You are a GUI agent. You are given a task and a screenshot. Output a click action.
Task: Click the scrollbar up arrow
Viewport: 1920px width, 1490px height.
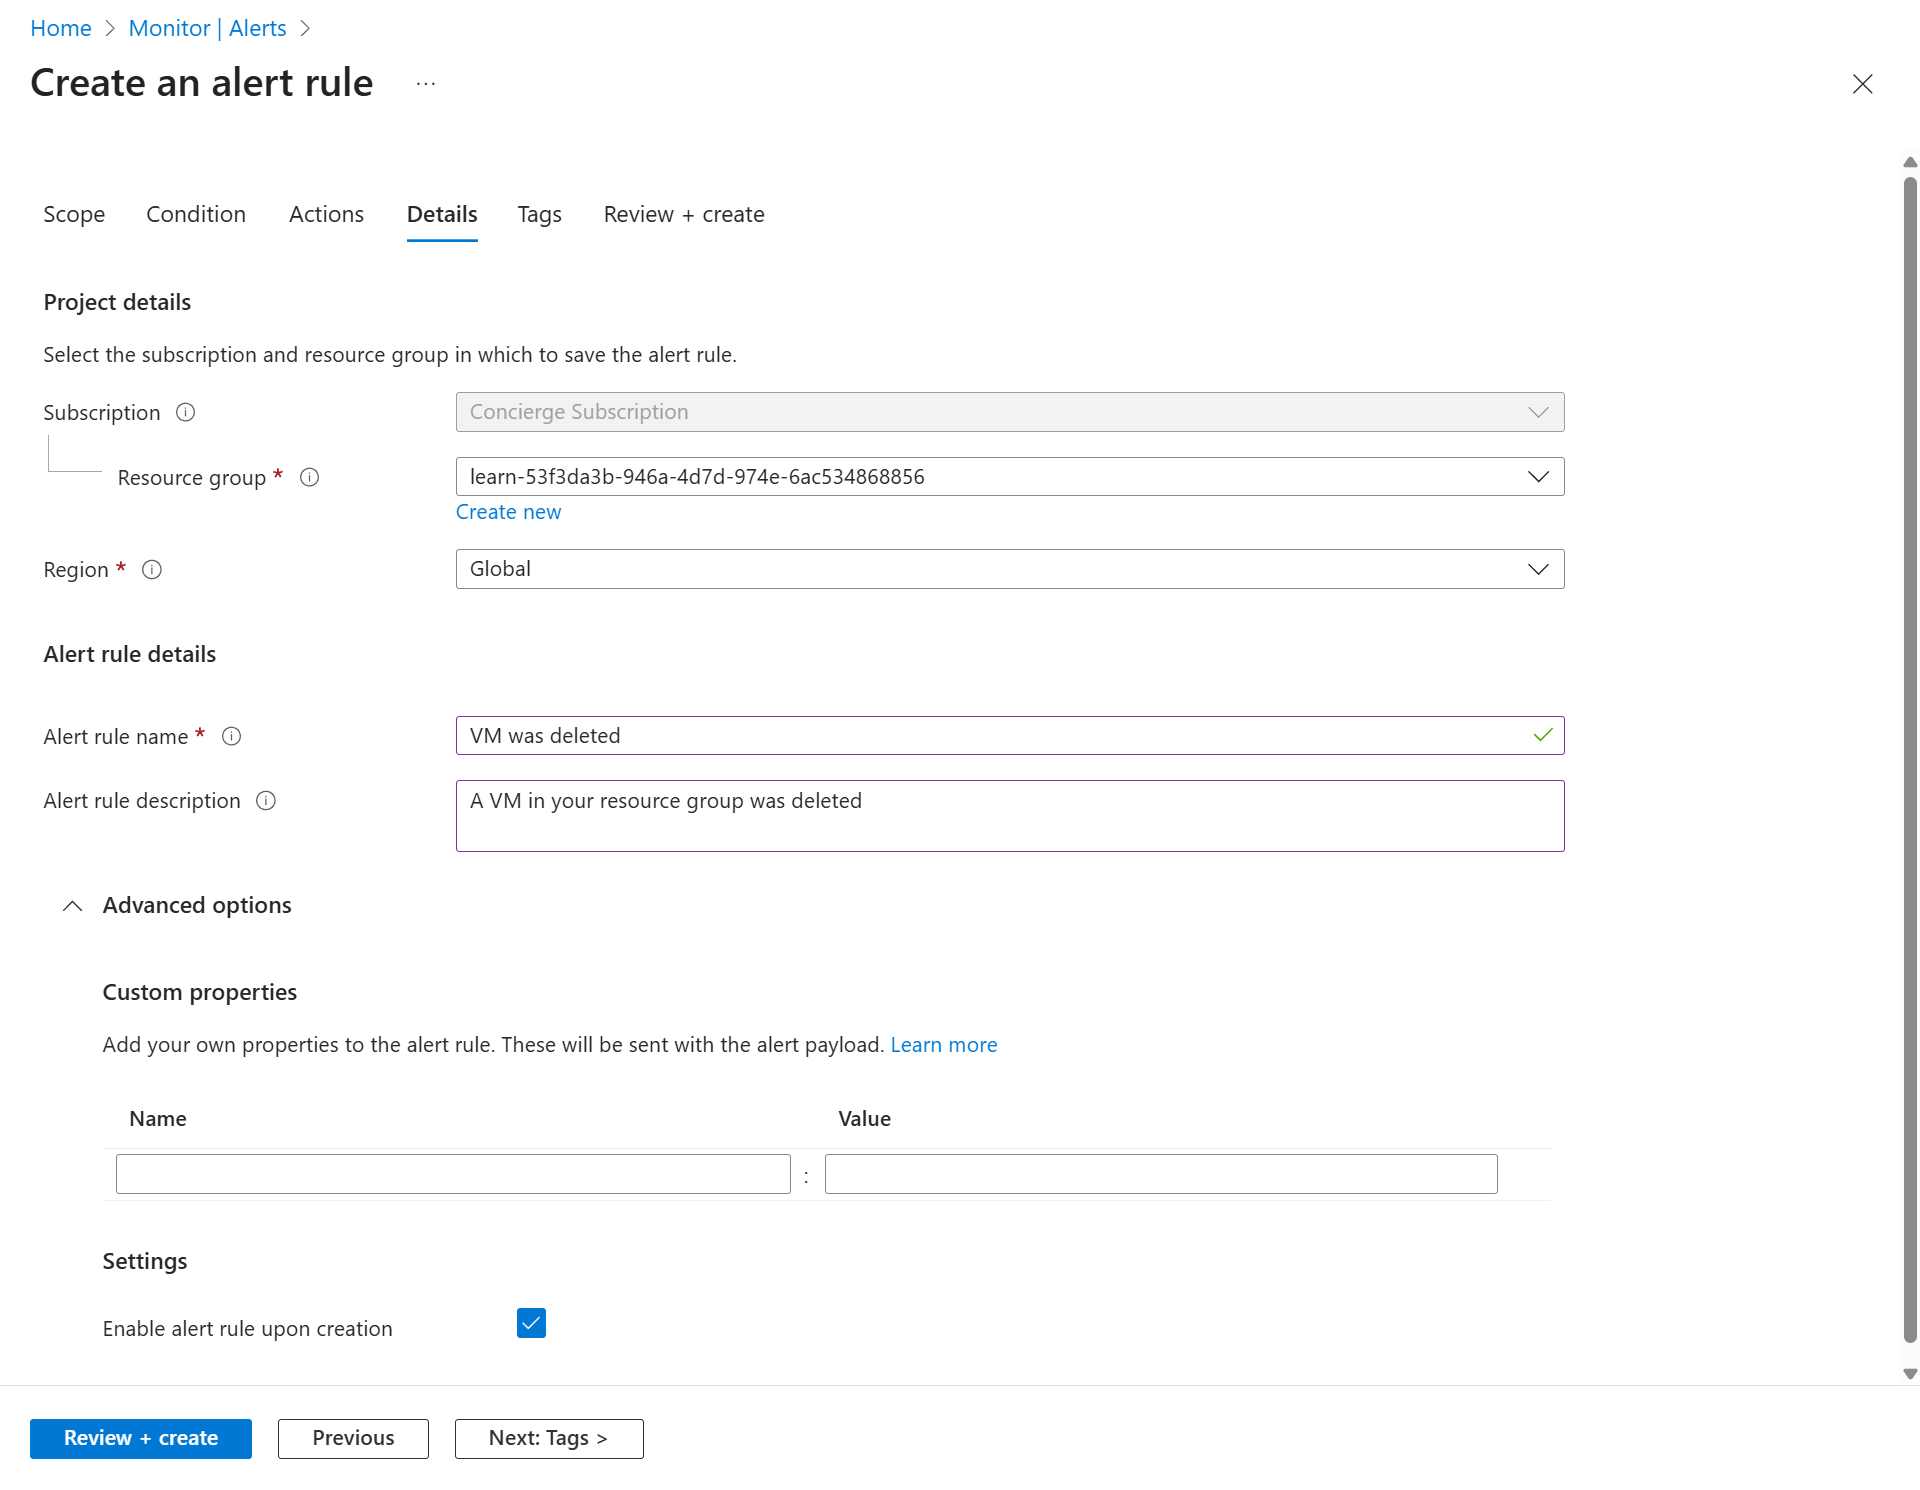1910,162
